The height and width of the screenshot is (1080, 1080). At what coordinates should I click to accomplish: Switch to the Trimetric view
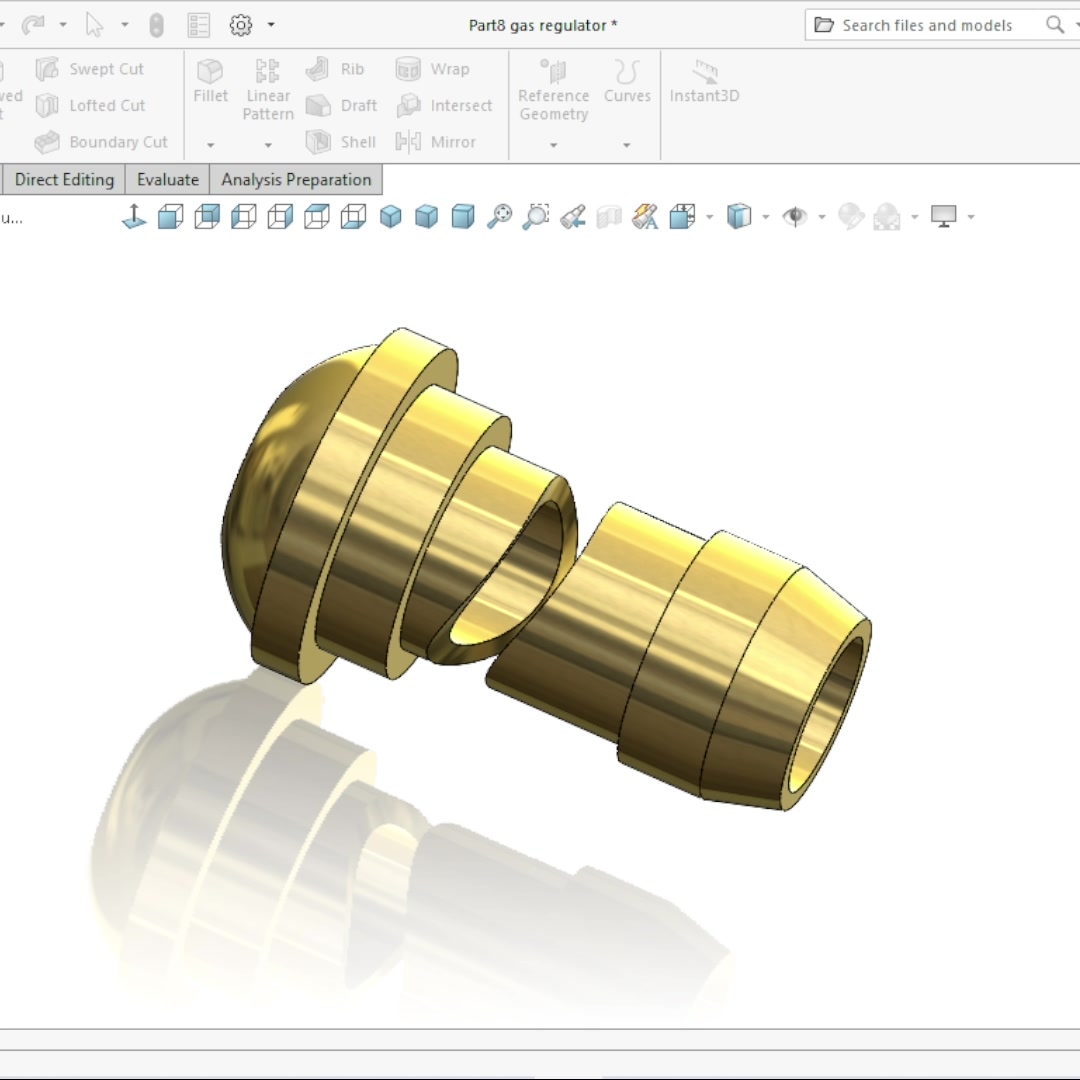(x=426, y=216)
